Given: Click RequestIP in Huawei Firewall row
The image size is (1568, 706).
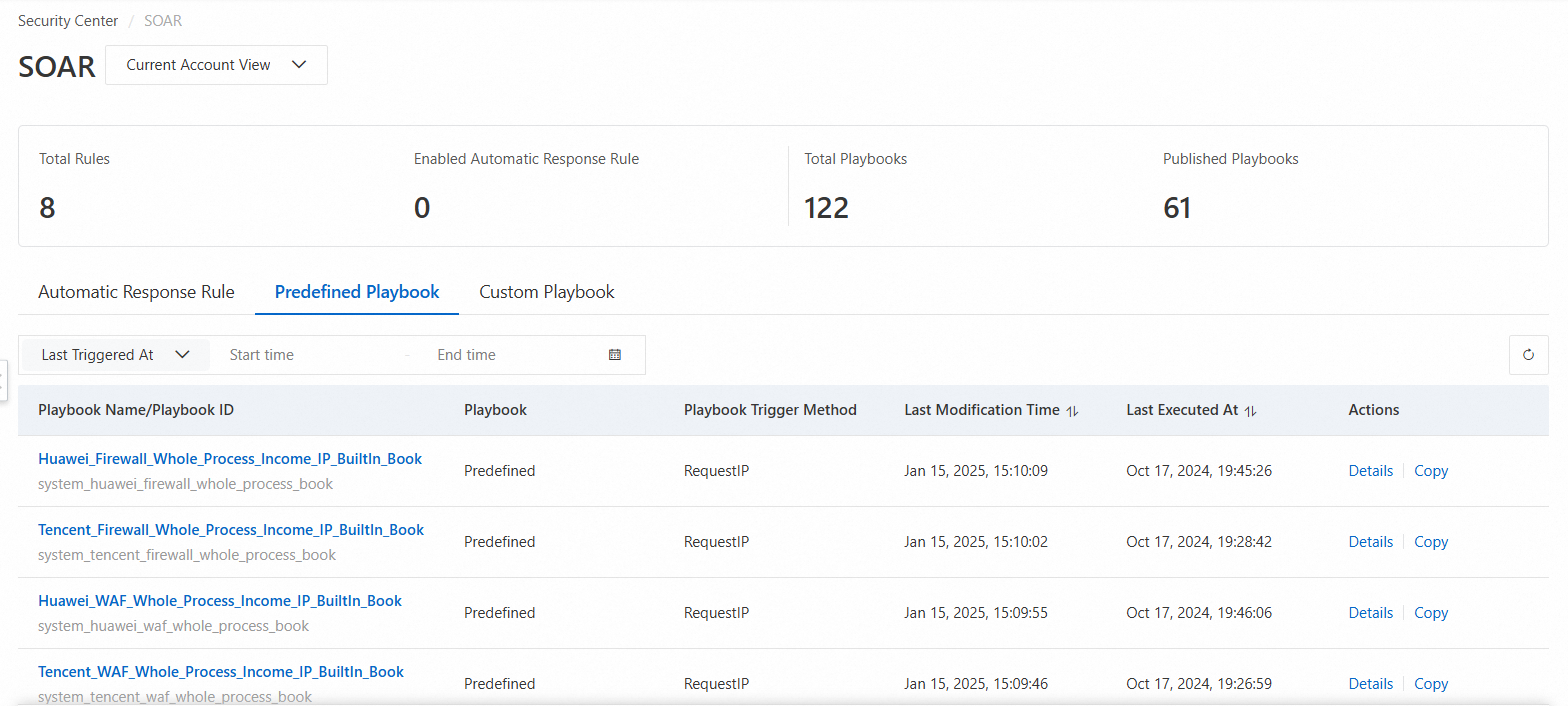Looking at the screenshot, I should [x=716, y=471].
